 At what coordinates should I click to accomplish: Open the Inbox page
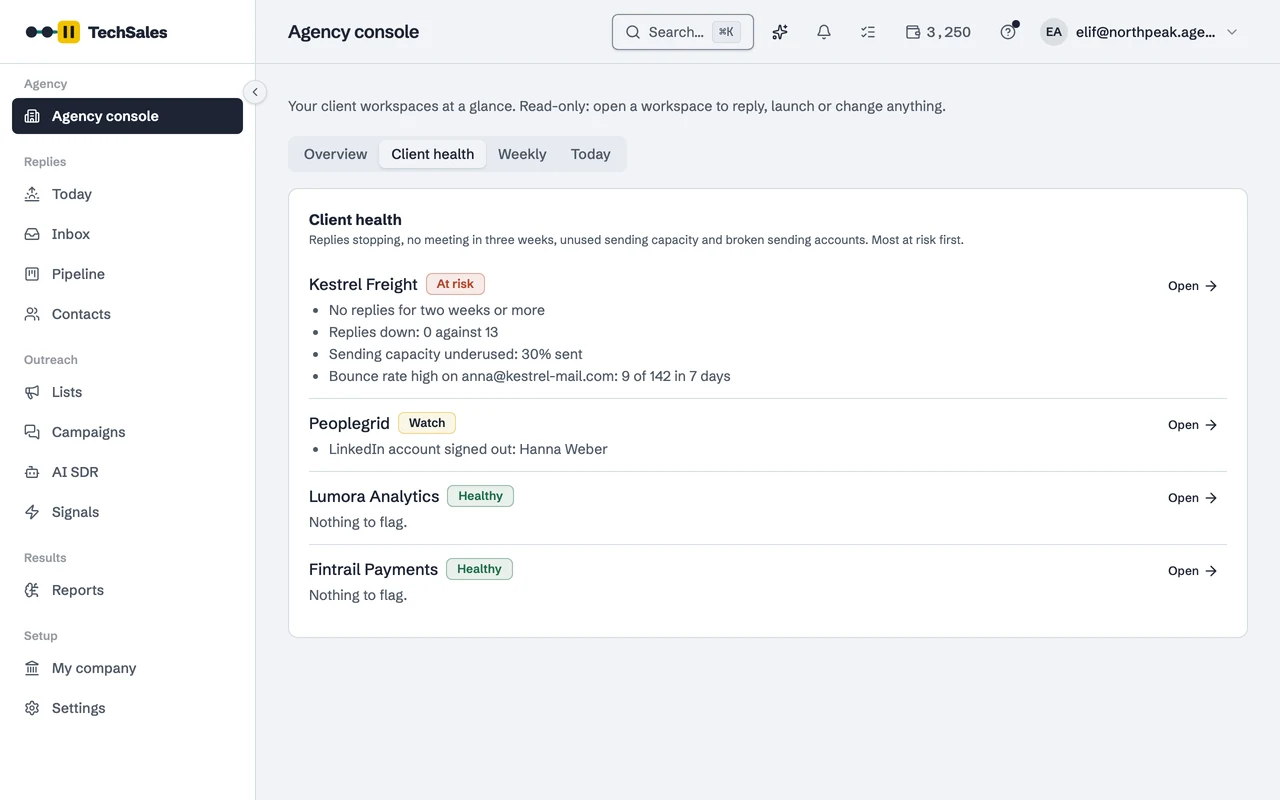127,234
